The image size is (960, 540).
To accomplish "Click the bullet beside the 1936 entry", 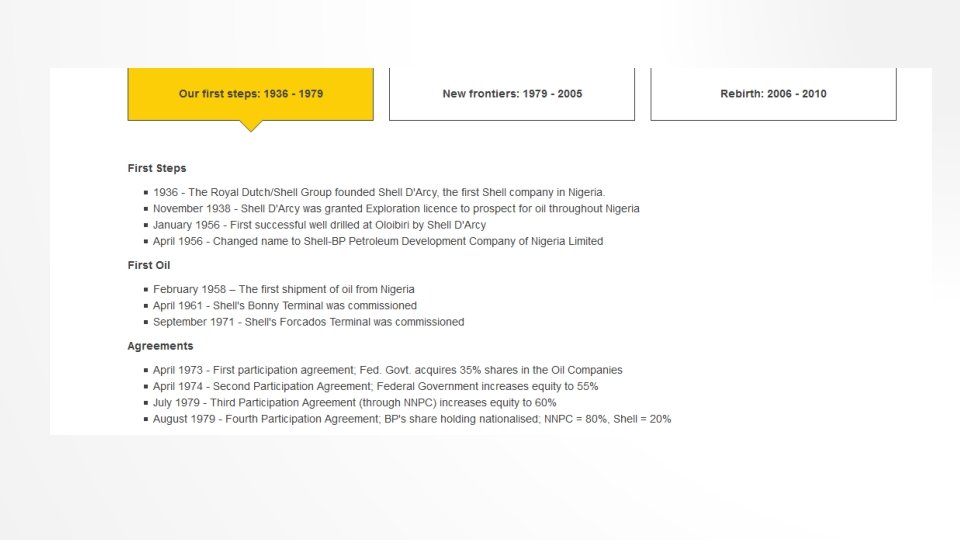I will 146,192.
